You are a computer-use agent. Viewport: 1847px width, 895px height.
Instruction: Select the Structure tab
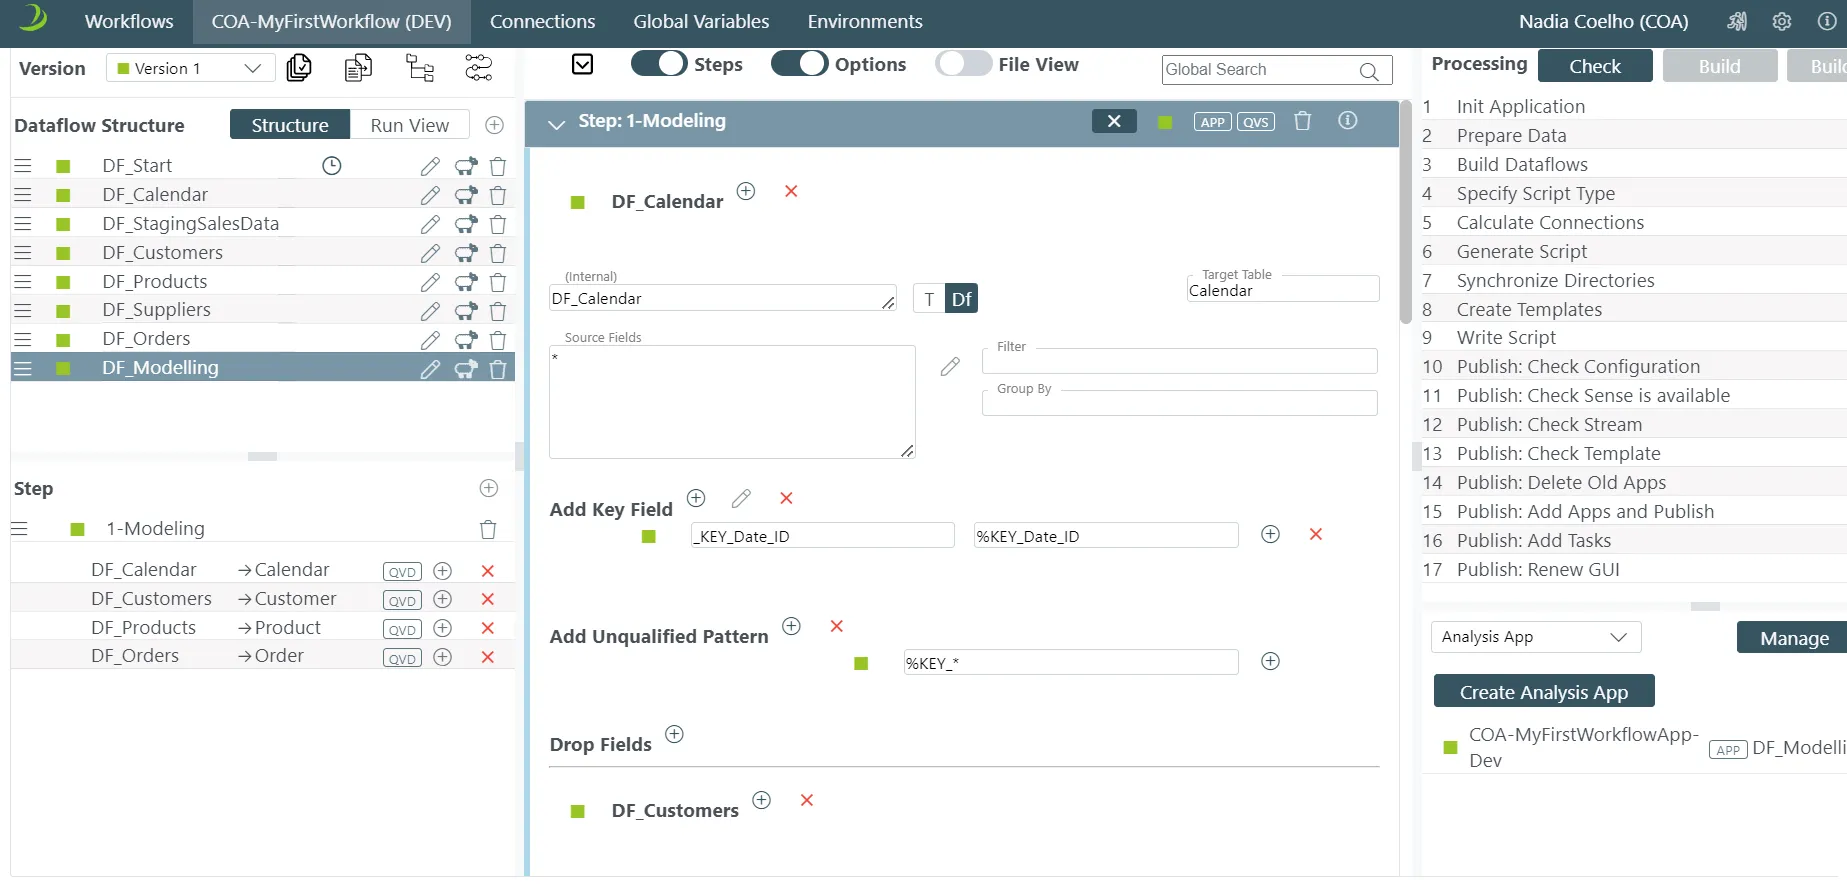click(x=290, y=125)
